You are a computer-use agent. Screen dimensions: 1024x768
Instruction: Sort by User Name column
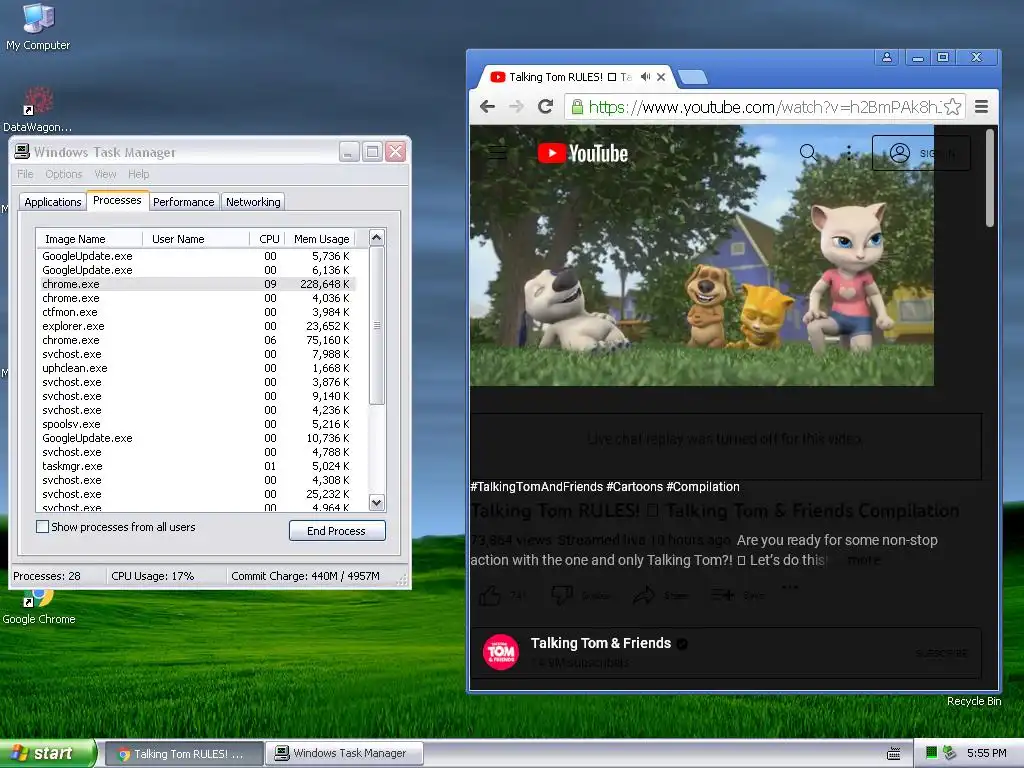click(196, 239)
